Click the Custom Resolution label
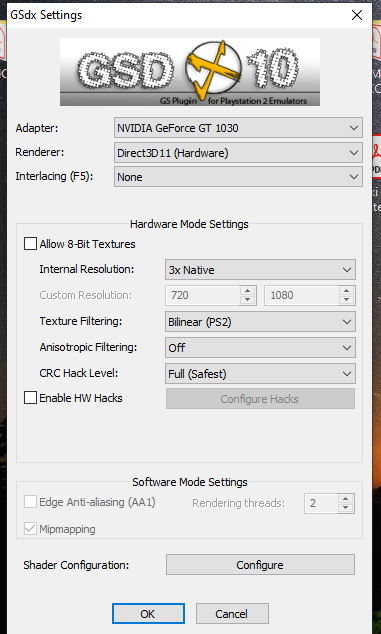Screen dimensions: 381x634 pyautogui.click(x=86, y=295)
